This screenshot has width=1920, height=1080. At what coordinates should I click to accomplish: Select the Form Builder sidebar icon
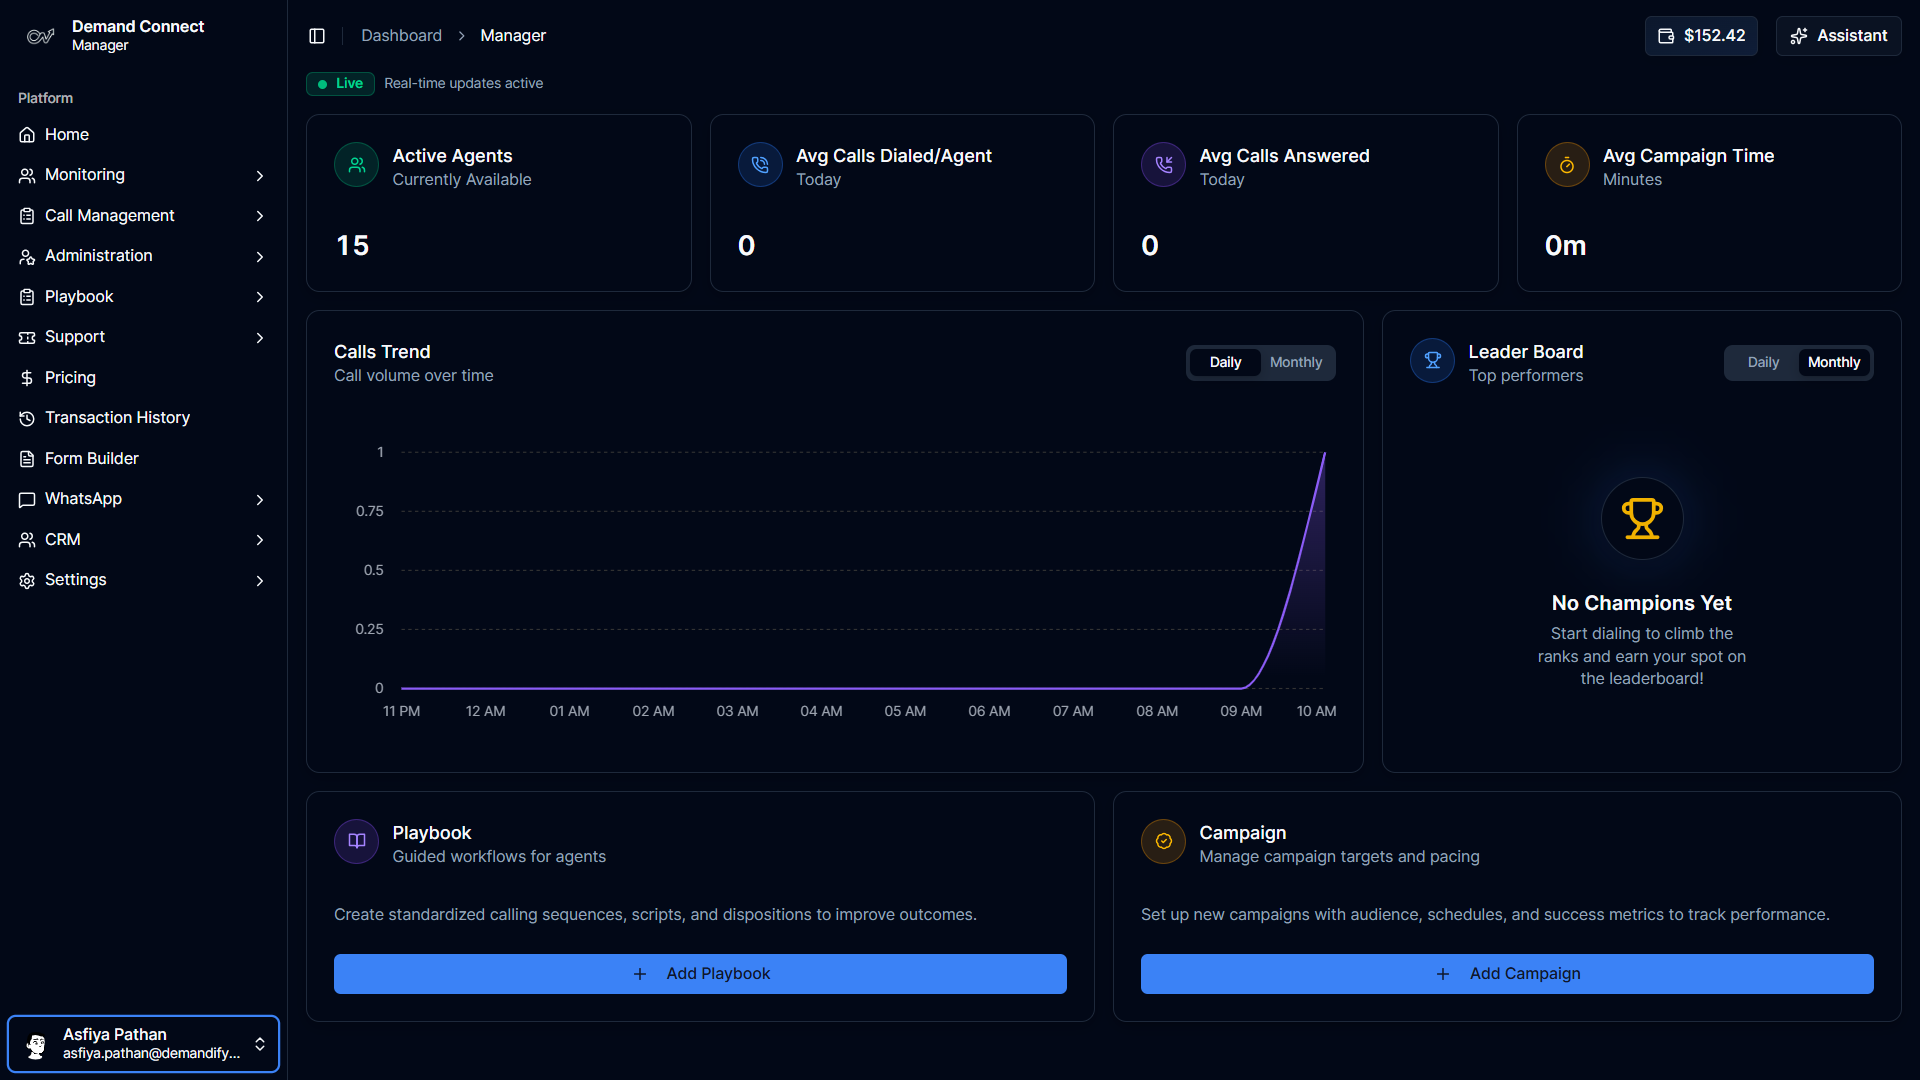(x=26, y=458)
